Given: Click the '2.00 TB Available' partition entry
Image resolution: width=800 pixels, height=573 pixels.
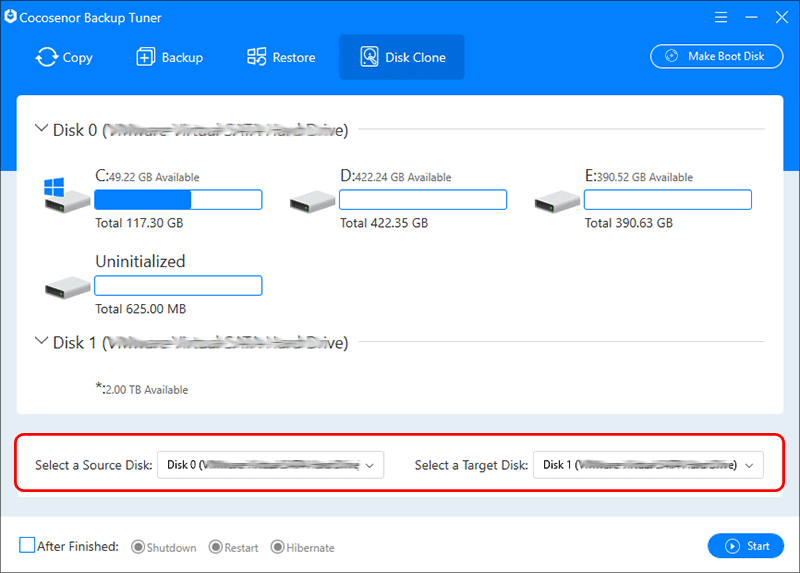Looking at the screenshot, I should tap(142, 389).
